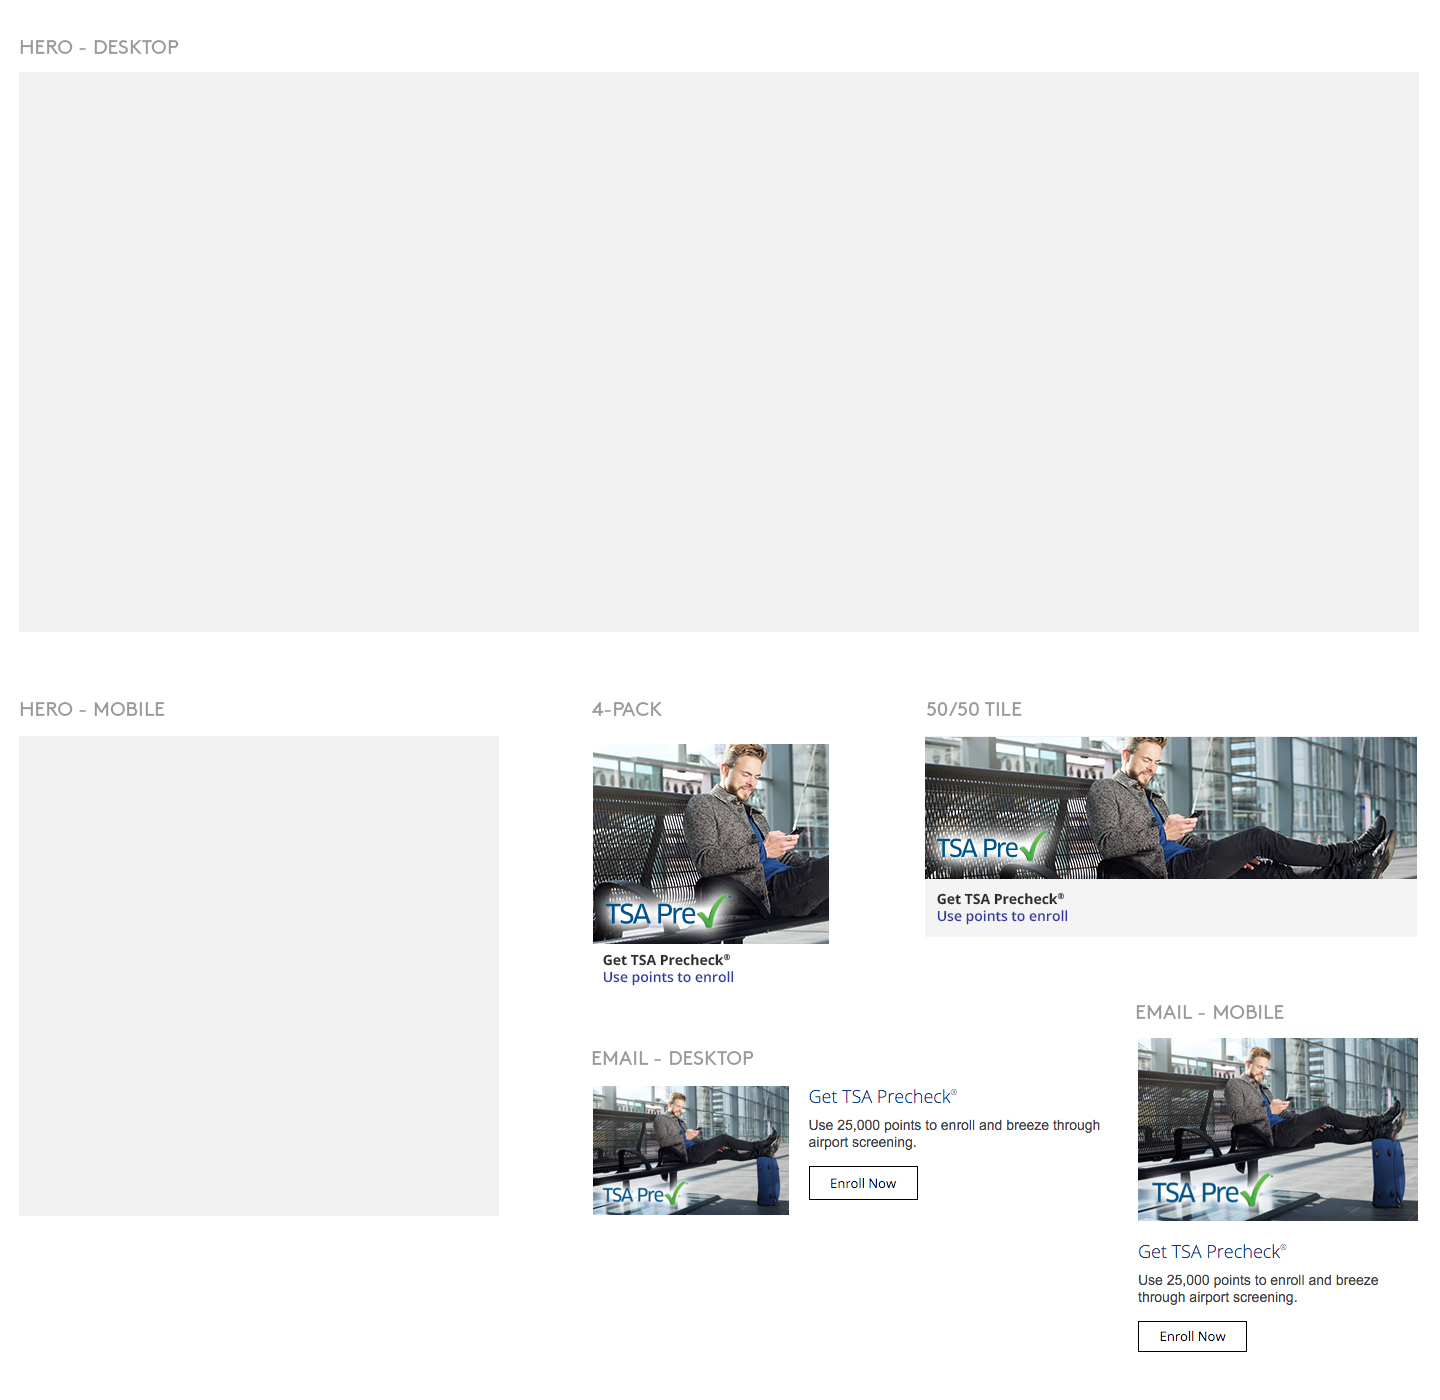The height and width of the screenshot is (1400, 1440).
Task: Open 'Use points to enroll' link in 50/50 tile
Action: 1002,916
